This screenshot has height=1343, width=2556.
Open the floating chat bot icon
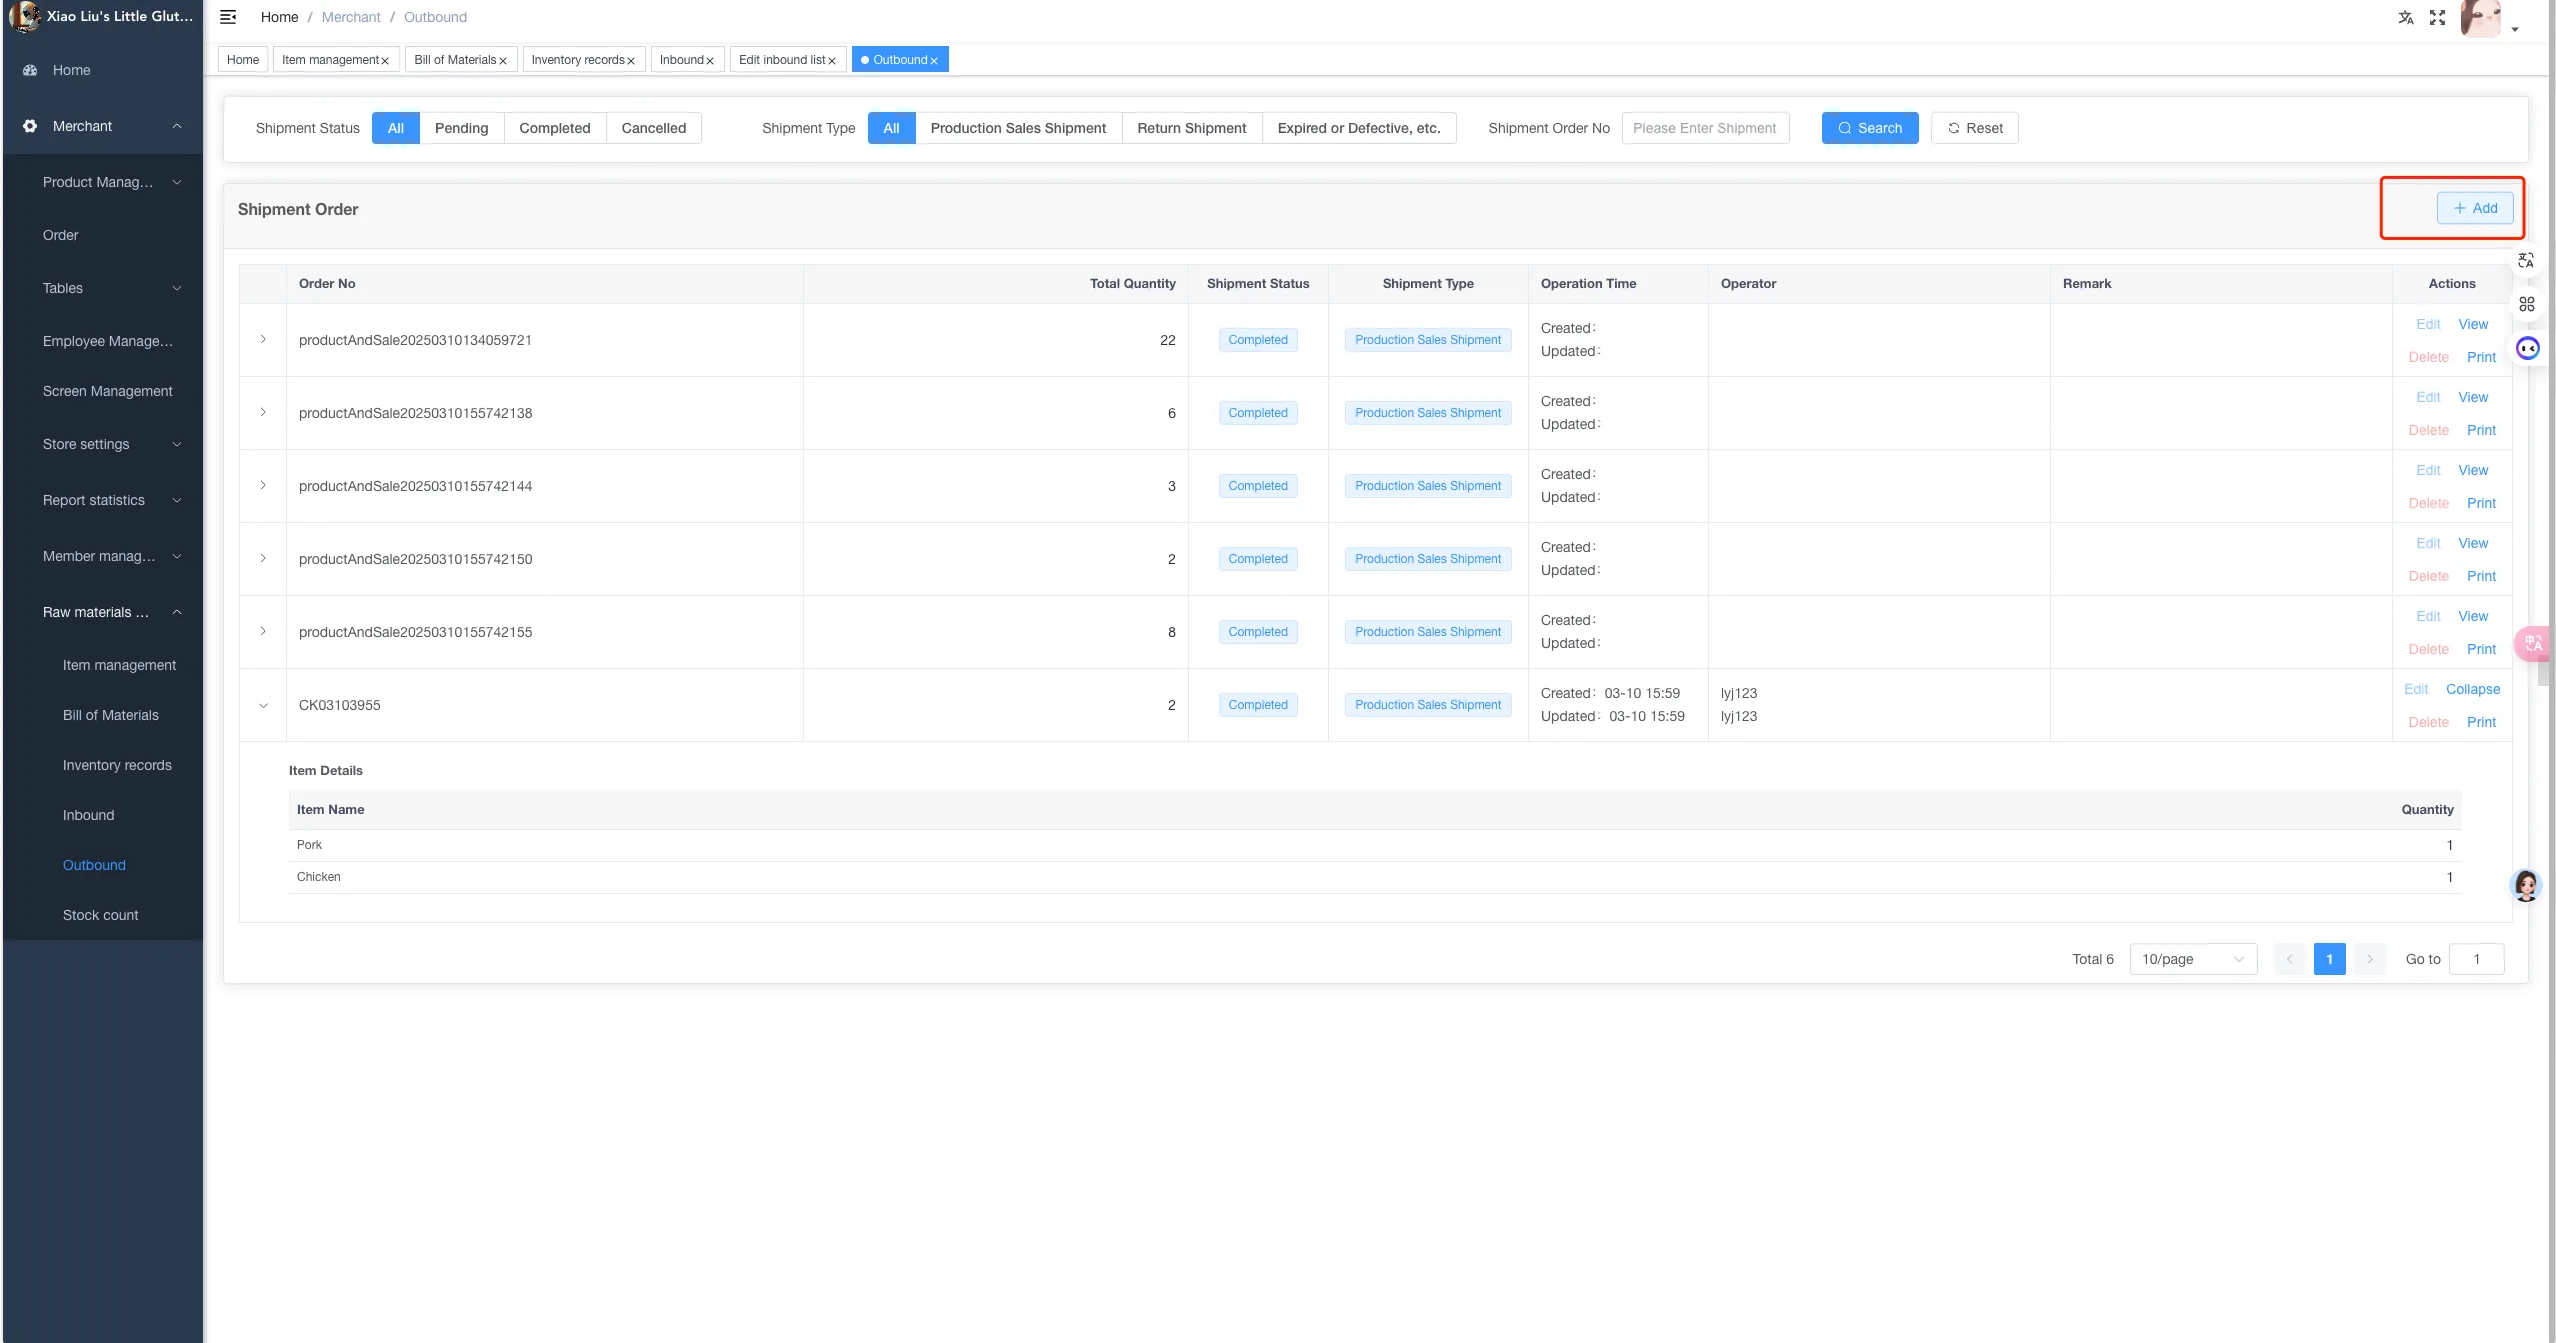coord(2528,348)
